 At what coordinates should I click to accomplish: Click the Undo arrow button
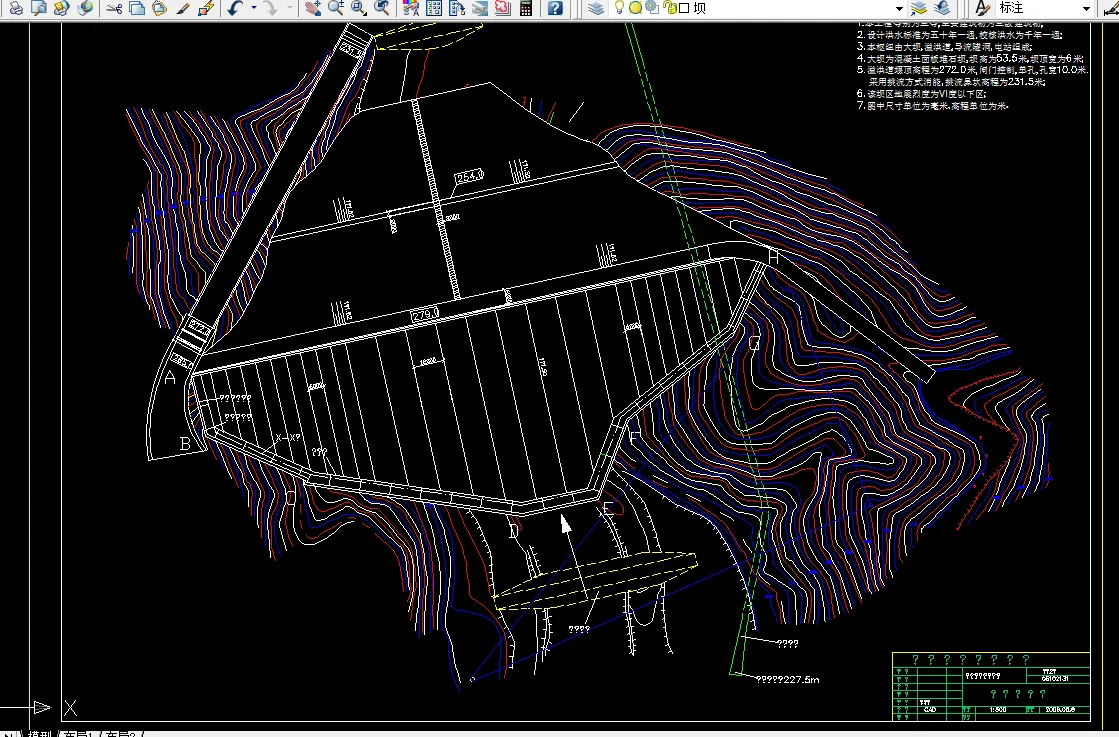[234, 8]
